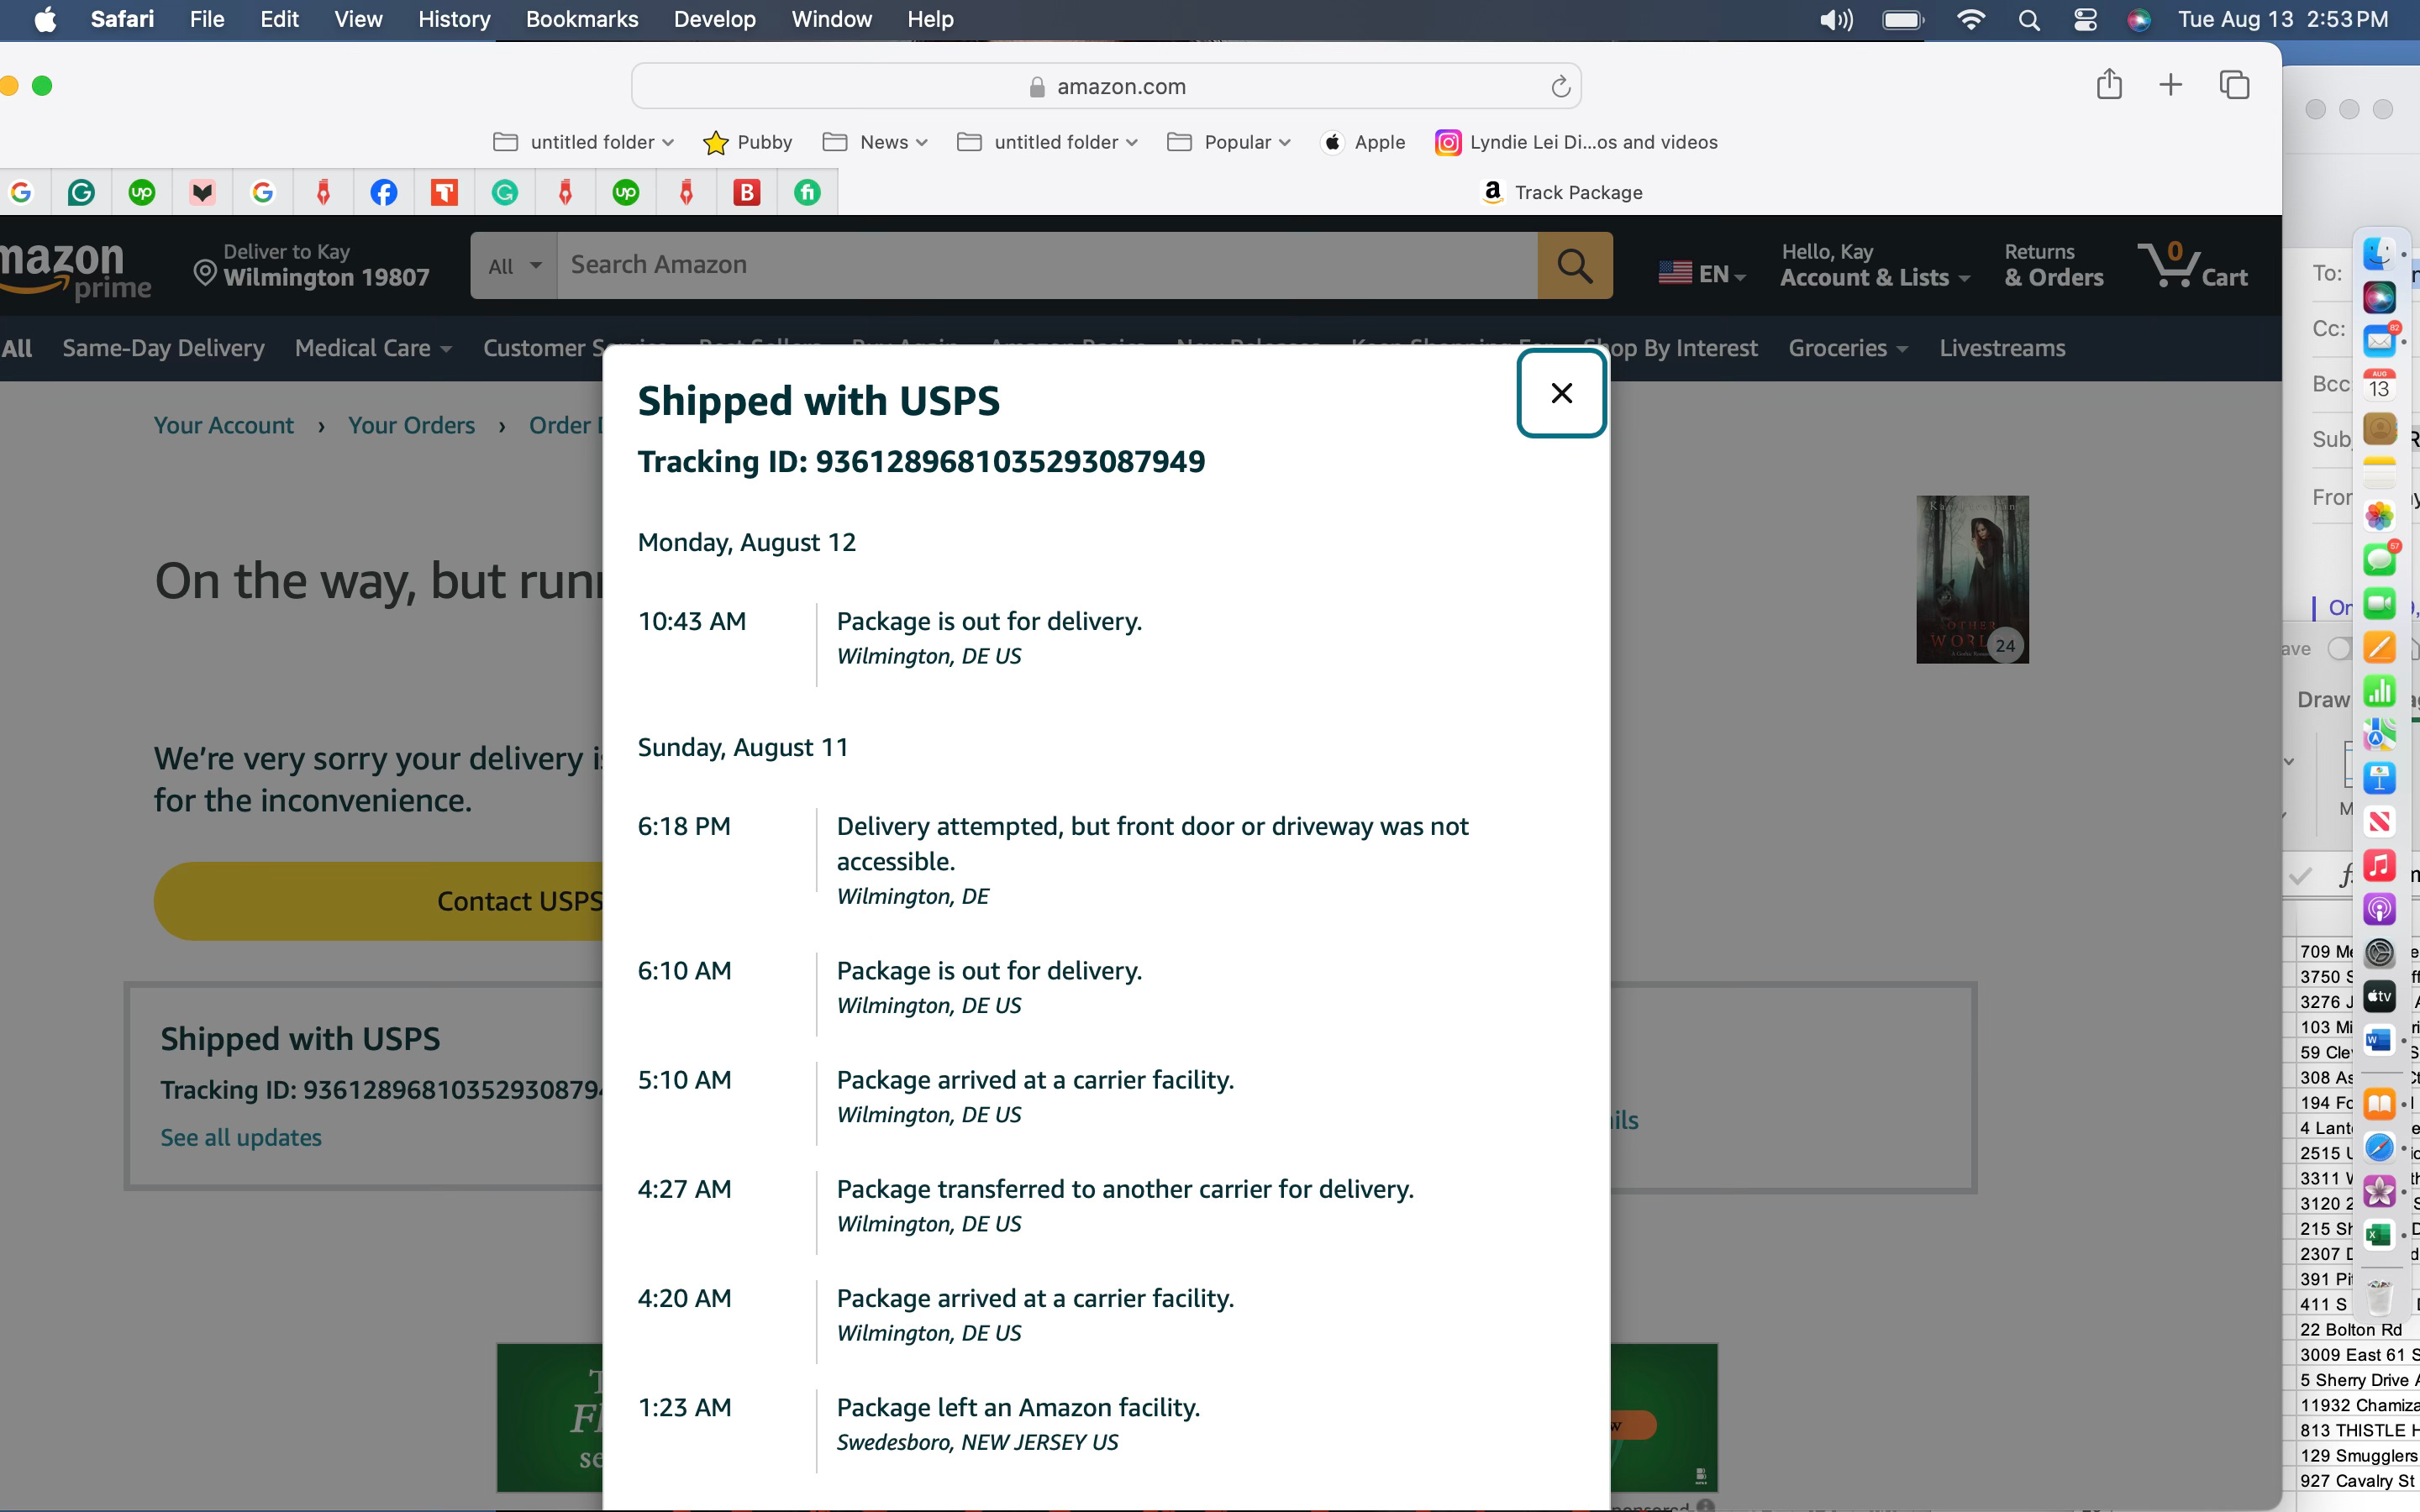Open the red B pinned tab

746,192
